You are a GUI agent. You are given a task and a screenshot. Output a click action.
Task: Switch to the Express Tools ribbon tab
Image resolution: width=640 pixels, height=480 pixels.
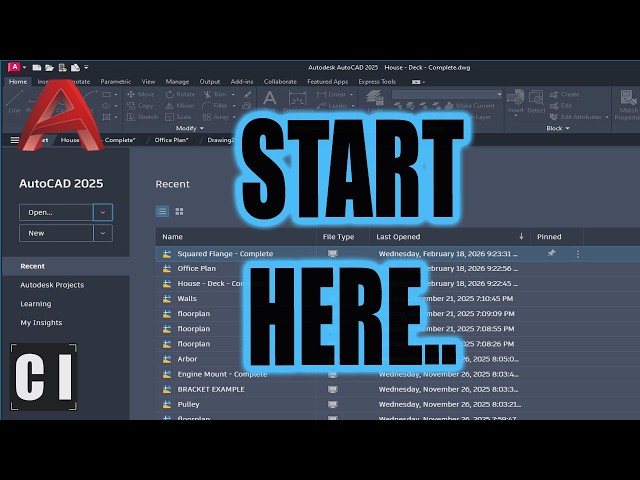pos(377,82)
